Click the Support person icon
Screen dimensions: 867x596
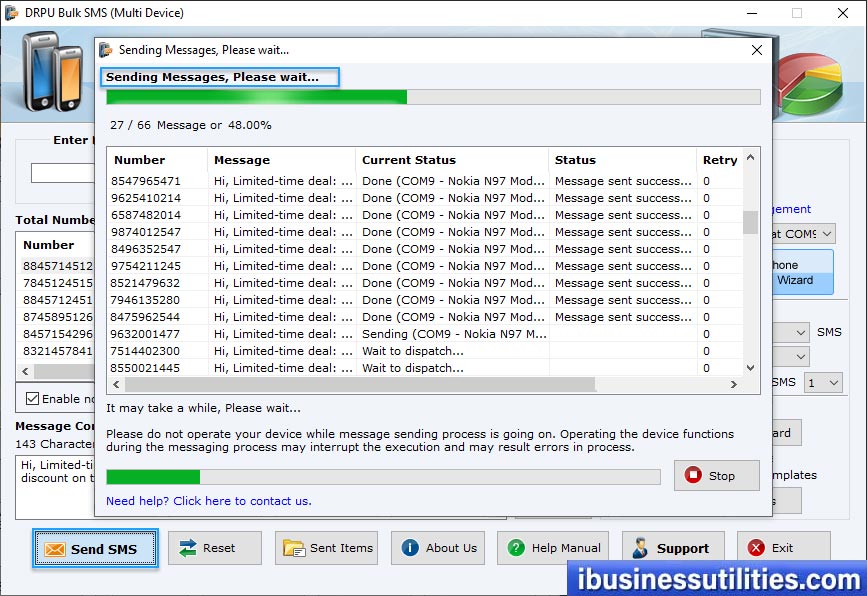[640, 548]
